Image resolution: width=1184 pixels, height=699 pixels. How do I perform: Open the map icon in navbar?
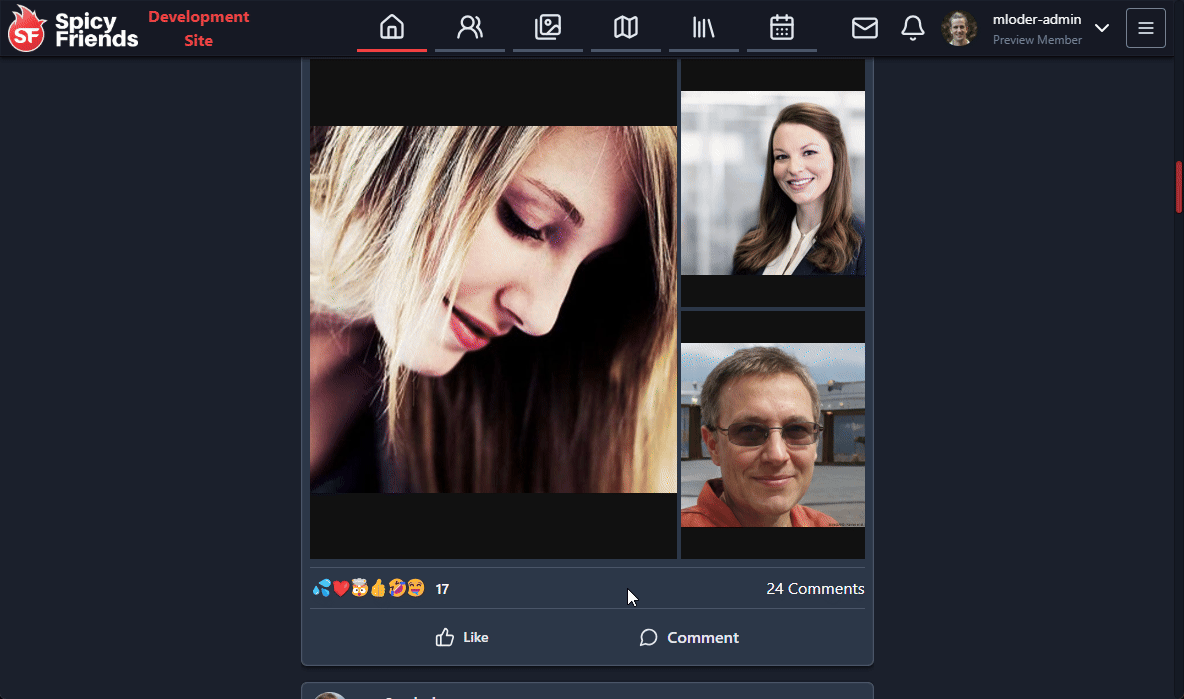click(626, 28)
